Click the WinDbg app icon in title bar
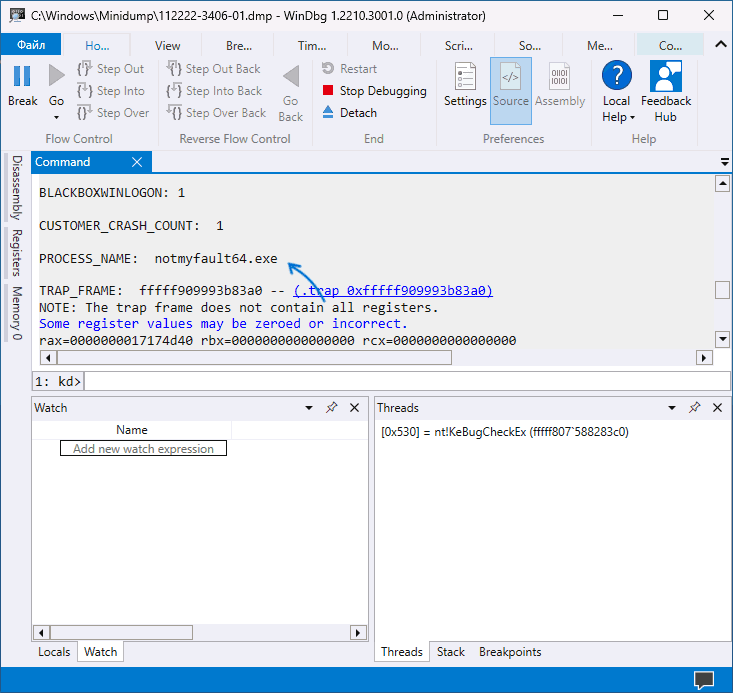 [x=16, y=15]
